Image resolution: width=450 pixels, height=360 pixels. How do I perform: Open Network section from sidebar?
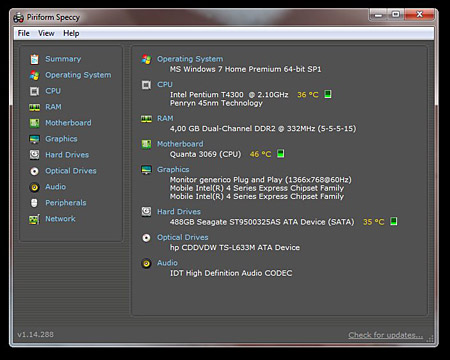(x=60, y=219)
